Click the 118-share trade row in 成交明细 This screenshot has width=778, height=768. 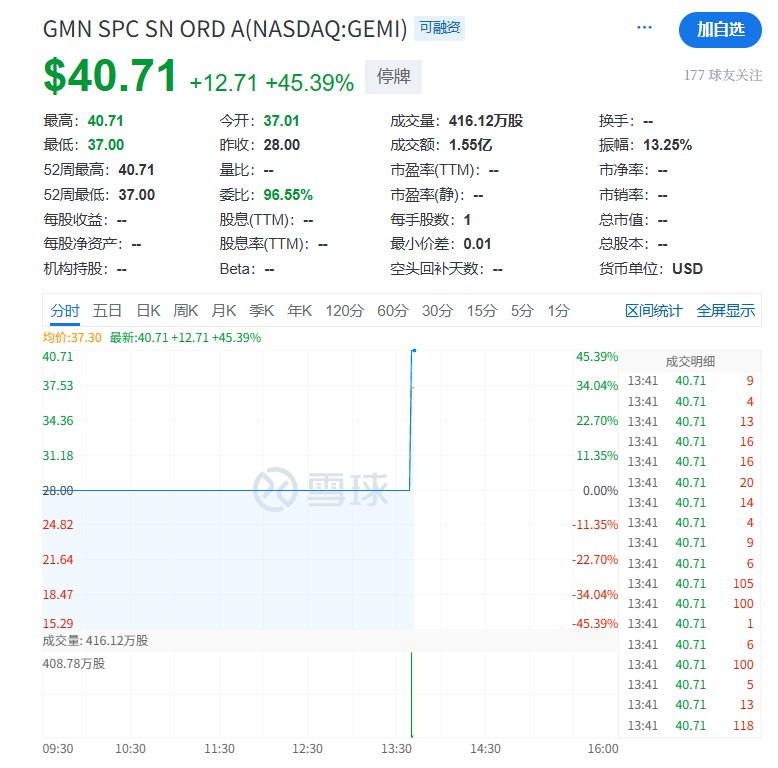(690, 726)
